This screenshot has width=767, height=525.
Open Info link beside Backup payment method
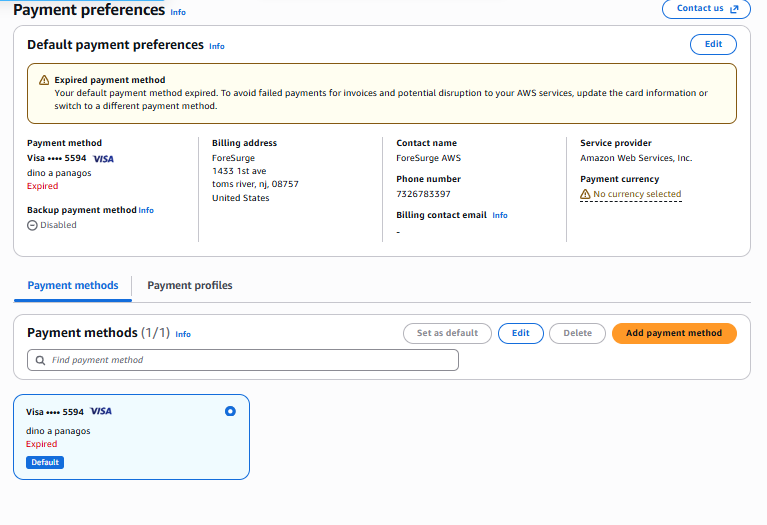[146, 210]
